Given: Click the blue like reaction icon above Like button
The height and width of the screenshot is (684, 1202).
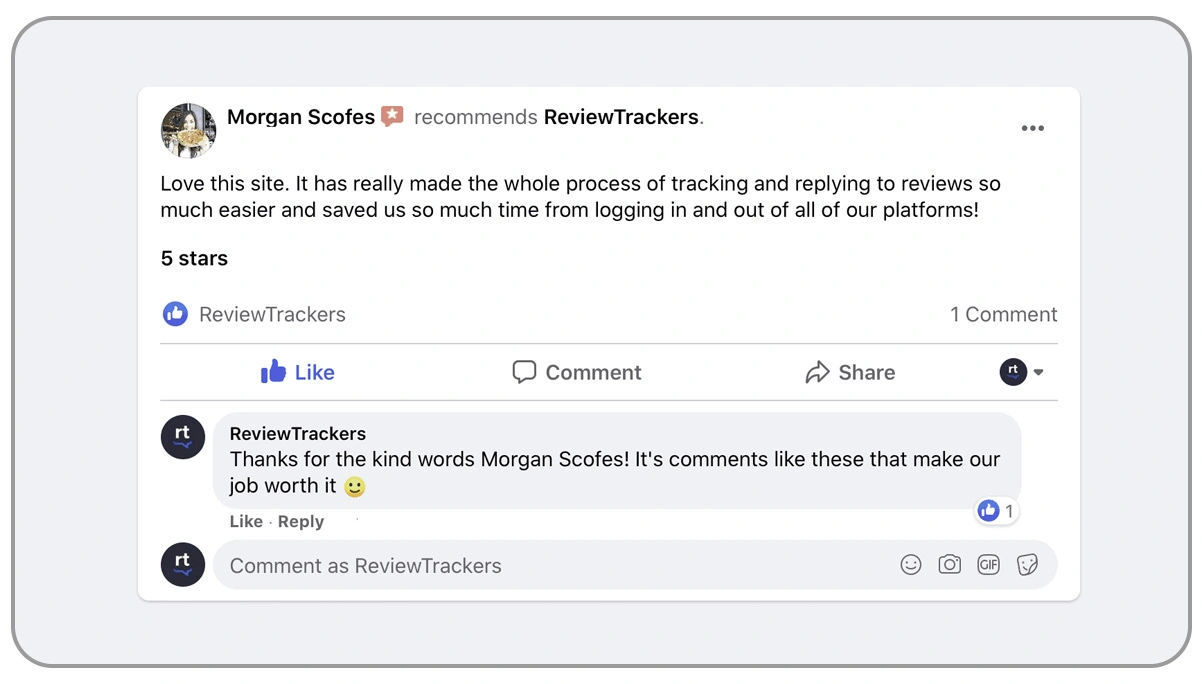Looking at the screenshot, I should [175, 314].
